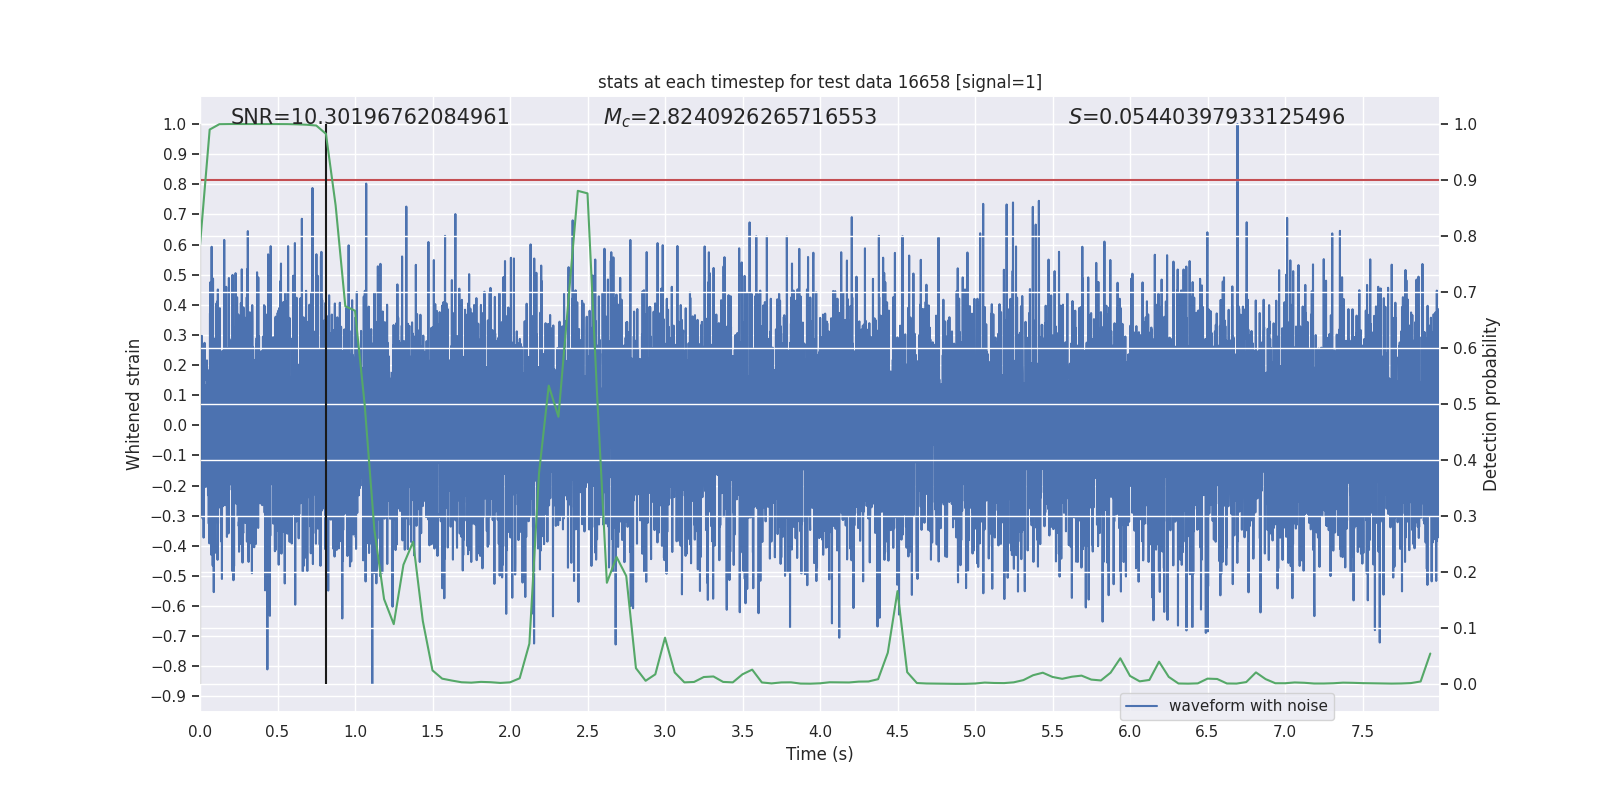
Task: Select the SNR value annotation text
Action: pos(370,117)
